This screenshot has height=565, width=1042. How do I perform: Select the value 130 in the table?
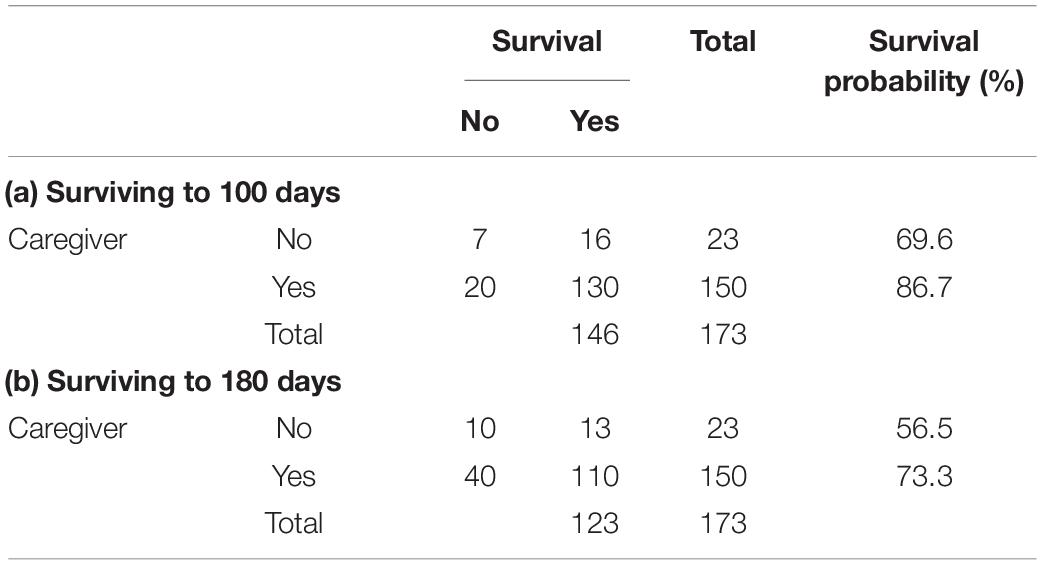(x=595, y=287)
